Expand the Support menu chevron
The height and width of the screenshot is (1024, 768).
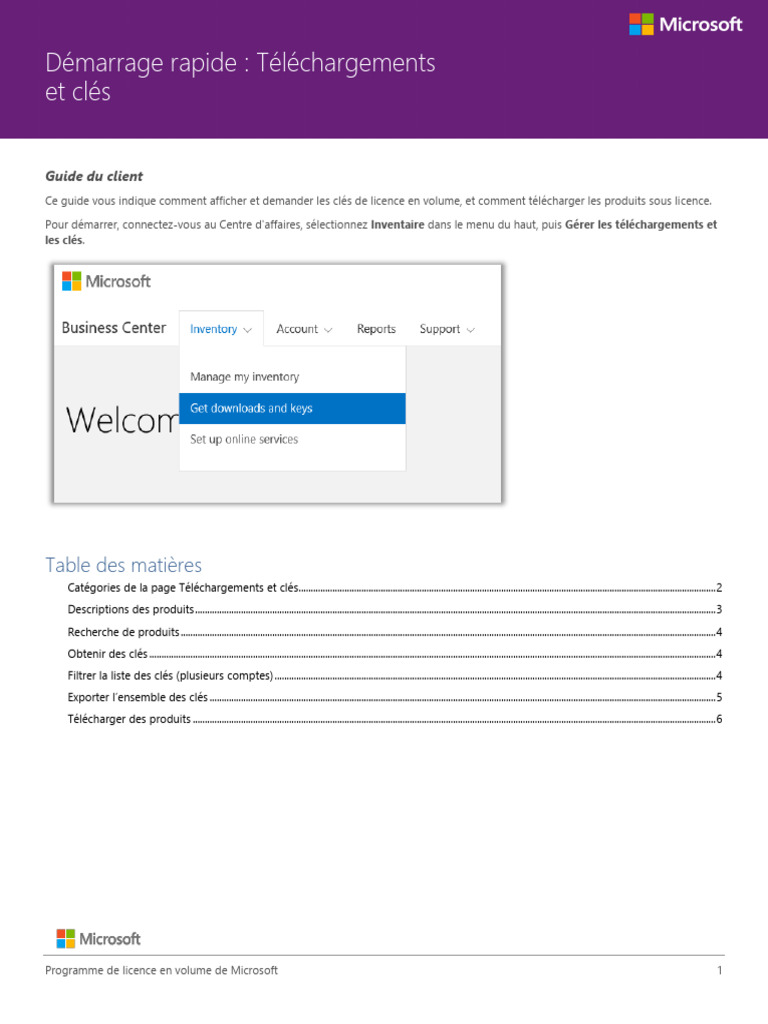(x=470, y=330)
